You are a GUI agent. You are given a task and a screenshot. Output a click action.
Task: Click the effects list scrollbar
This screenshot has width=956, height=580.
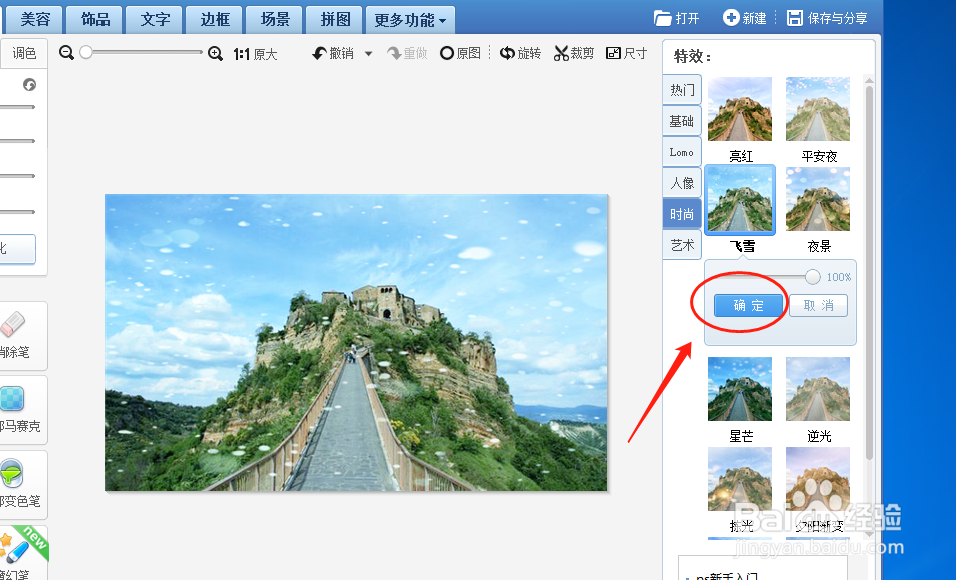pos(869,273)
